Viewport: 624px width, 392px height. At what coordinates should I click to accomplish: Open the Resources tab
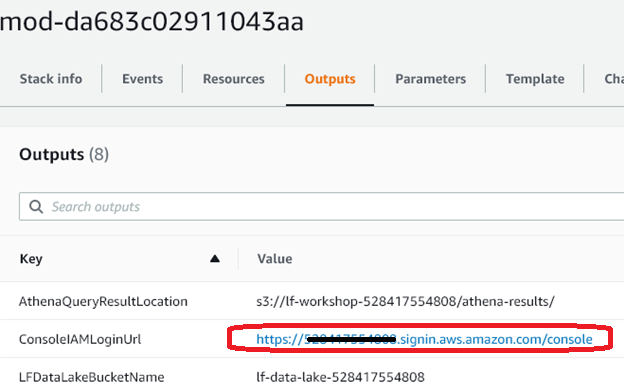point(234,79)
